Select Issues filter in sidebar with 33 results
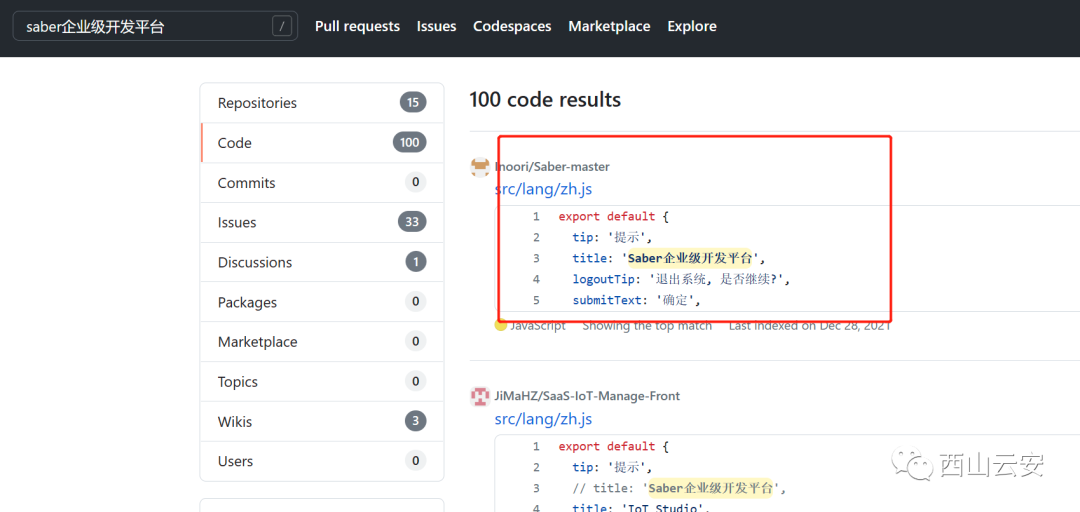The width and height of the screenshot is (1080, 512). [322, 223]
